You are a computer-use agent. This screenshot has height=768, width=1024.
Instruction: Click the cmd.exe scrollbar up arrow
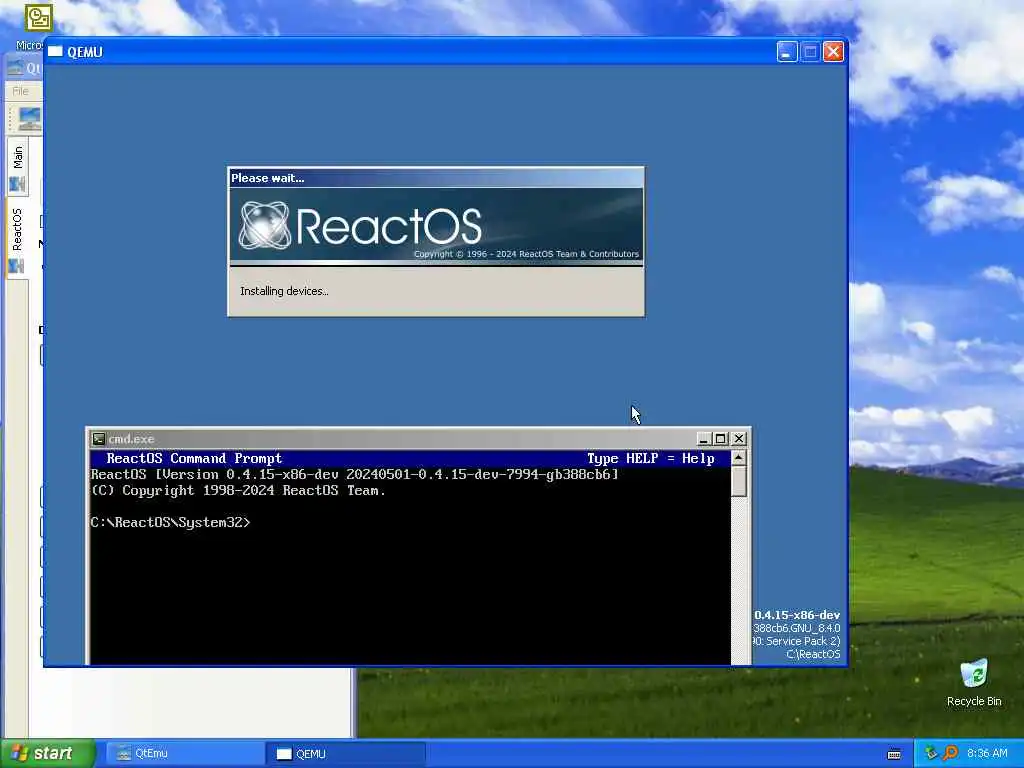[739, 458]
